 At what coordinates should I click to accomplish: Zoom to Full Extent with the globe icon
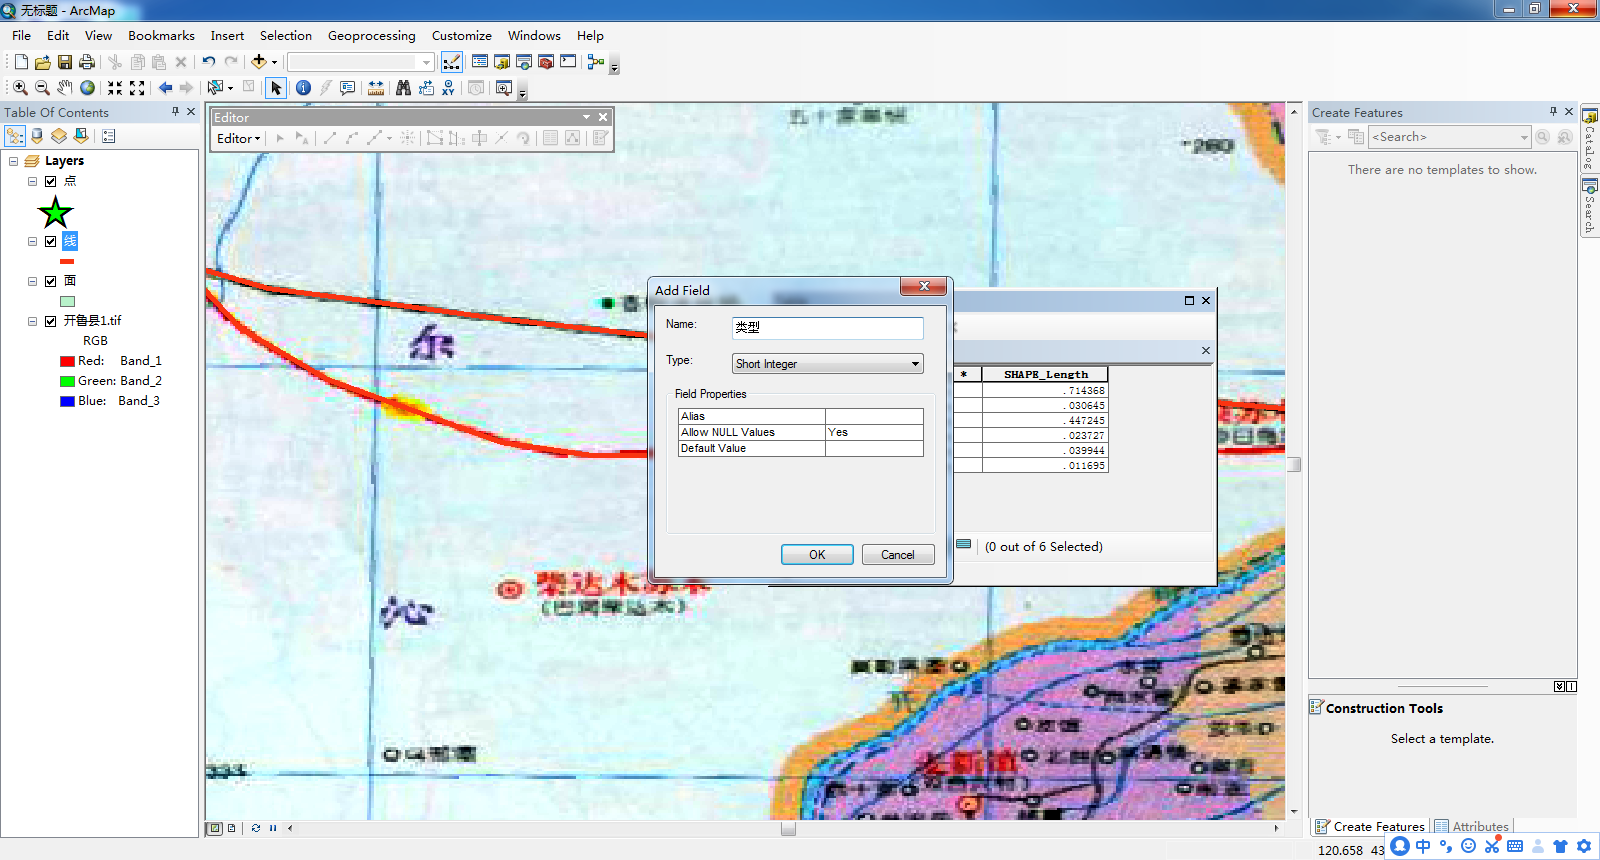click(x=88, y=88)
